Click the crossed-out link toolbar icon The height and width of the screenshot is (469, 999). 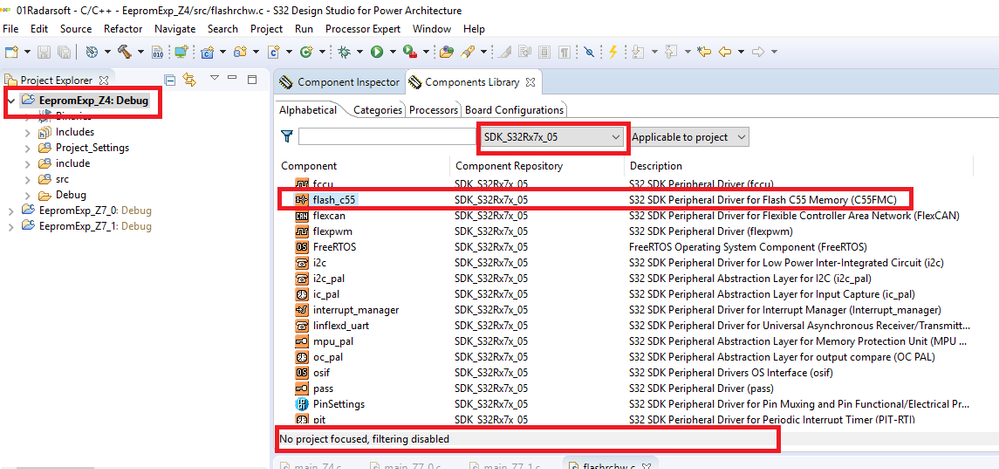(589, 52)
